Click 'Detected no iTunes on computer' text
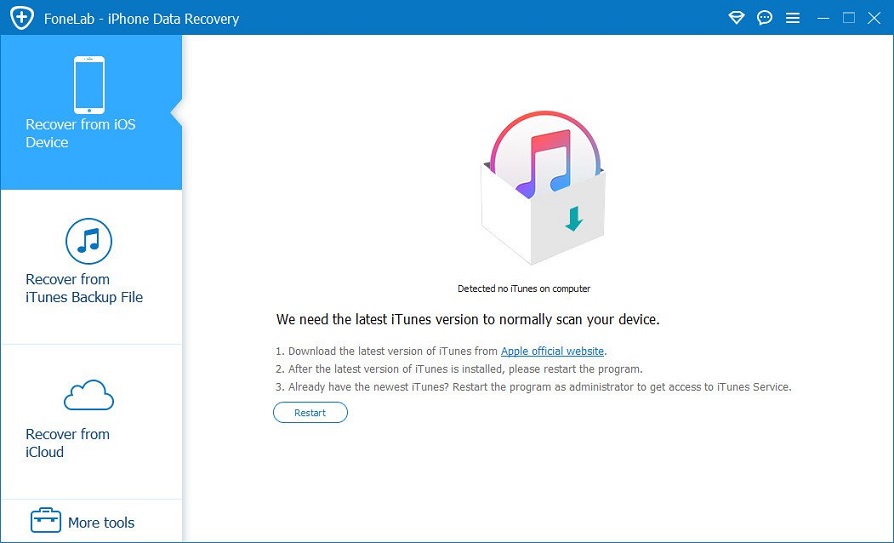This screenshot has width=894, height=543. tap(524, 289)
